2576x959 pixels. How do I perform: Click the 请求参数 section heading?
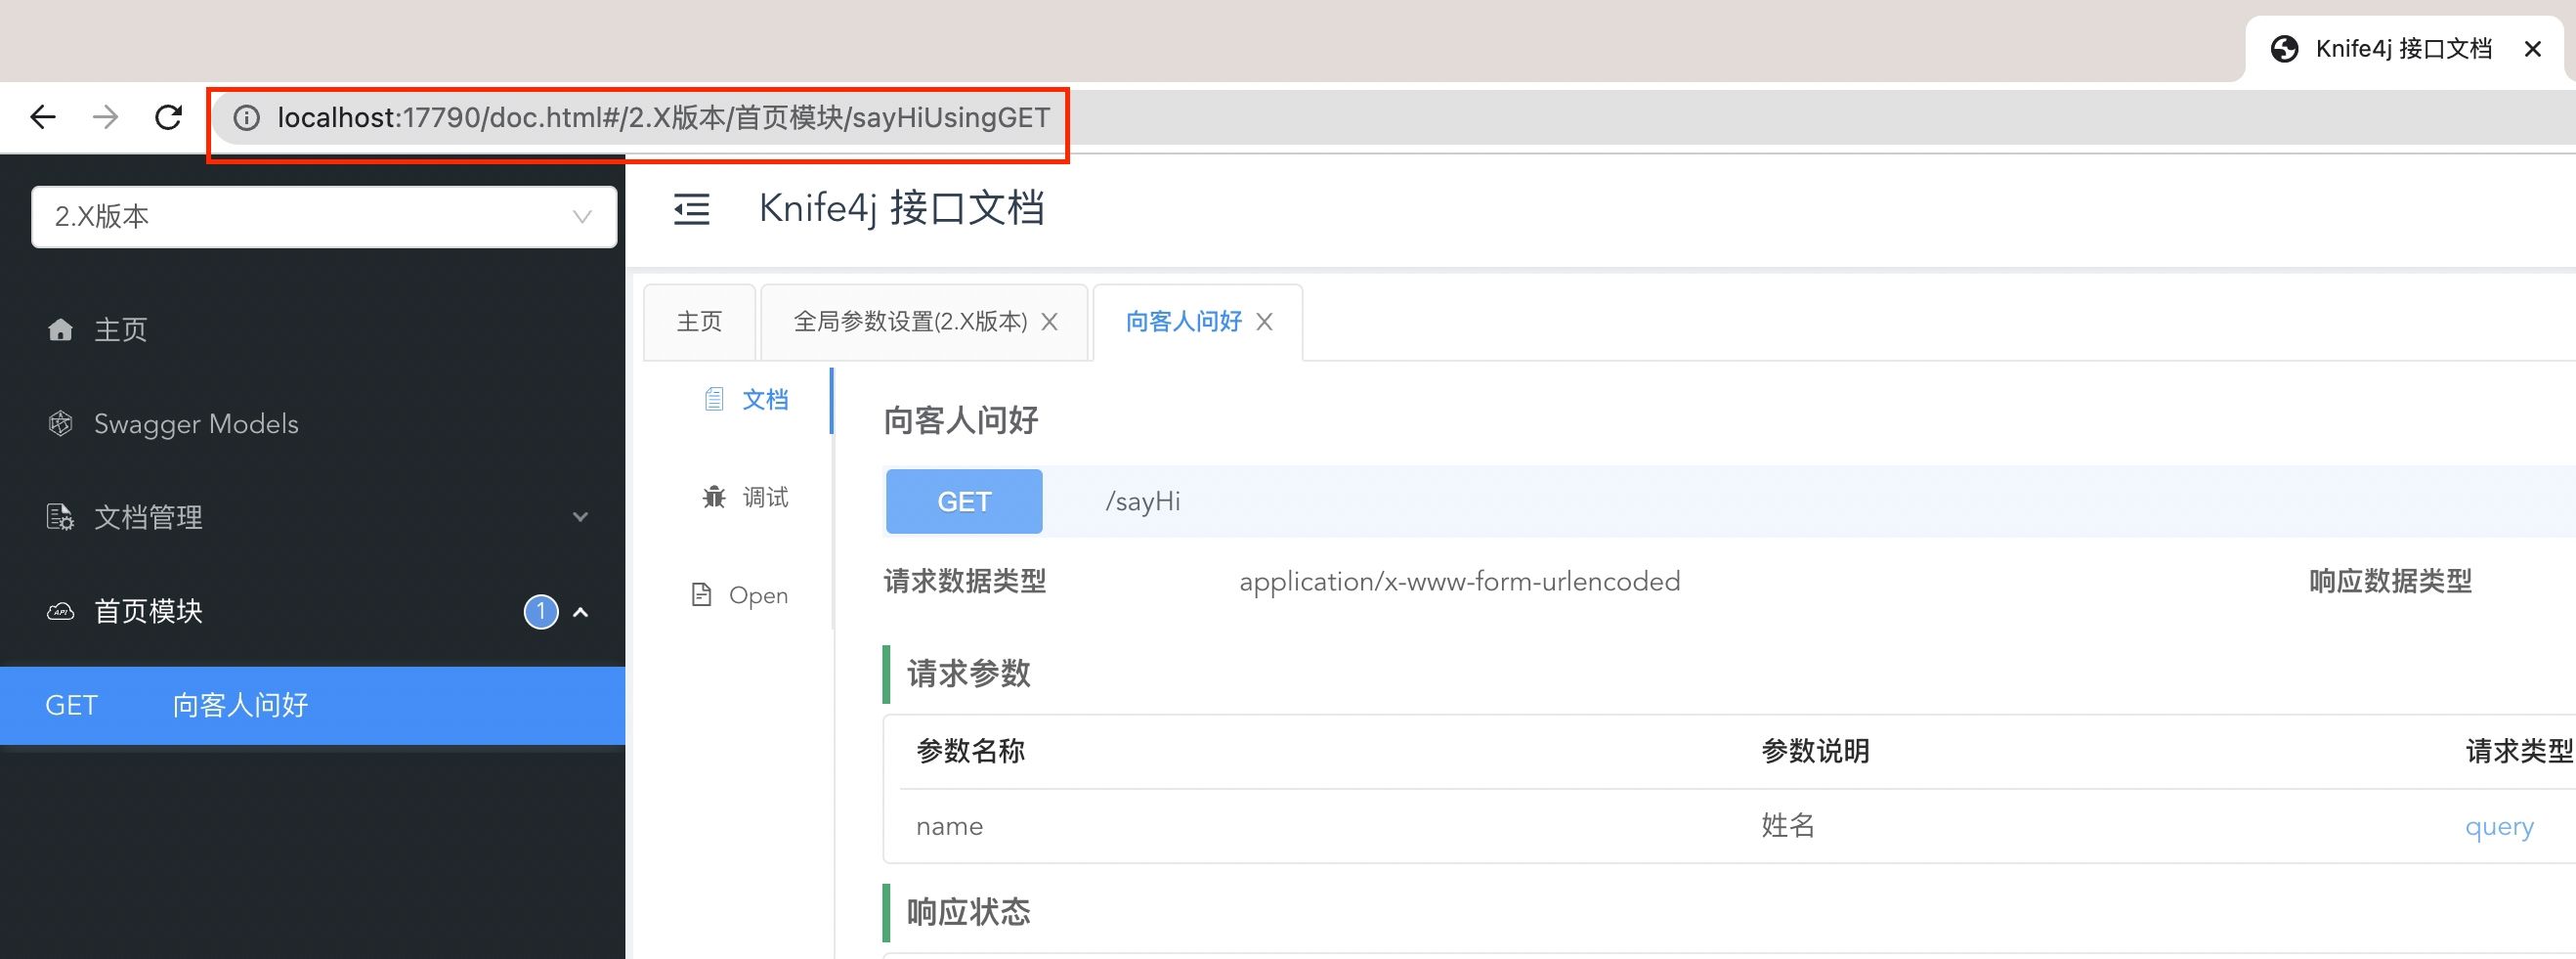[x=968, y=674]
